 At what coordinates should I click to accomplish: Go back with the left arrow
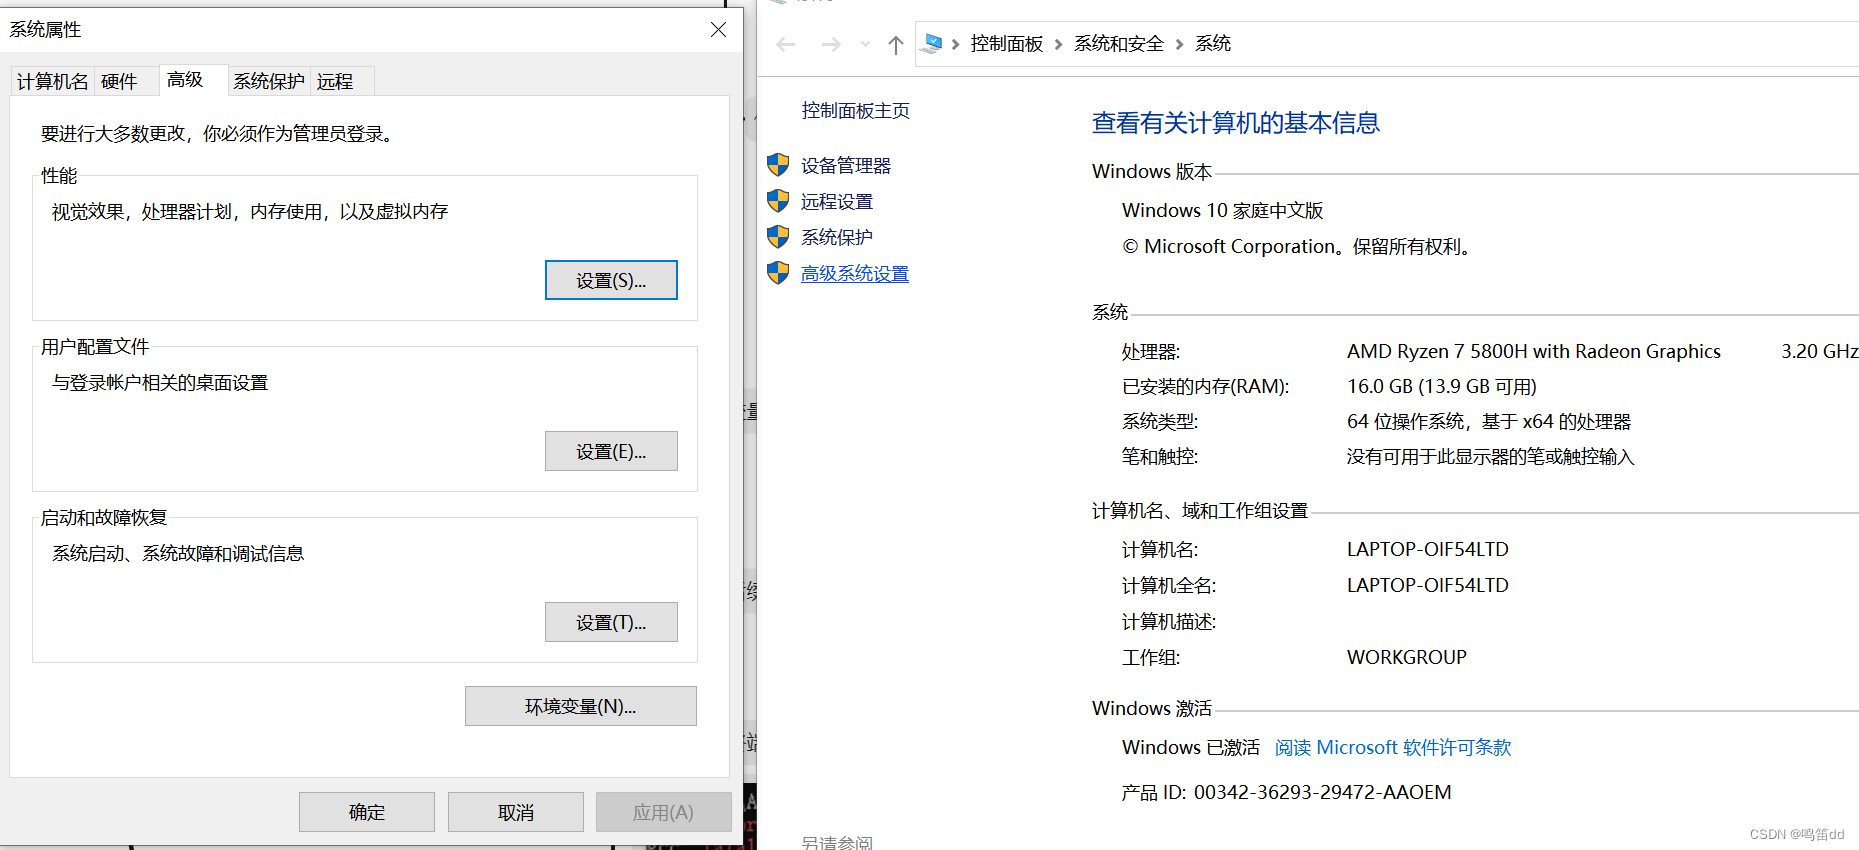pos(786,44)
